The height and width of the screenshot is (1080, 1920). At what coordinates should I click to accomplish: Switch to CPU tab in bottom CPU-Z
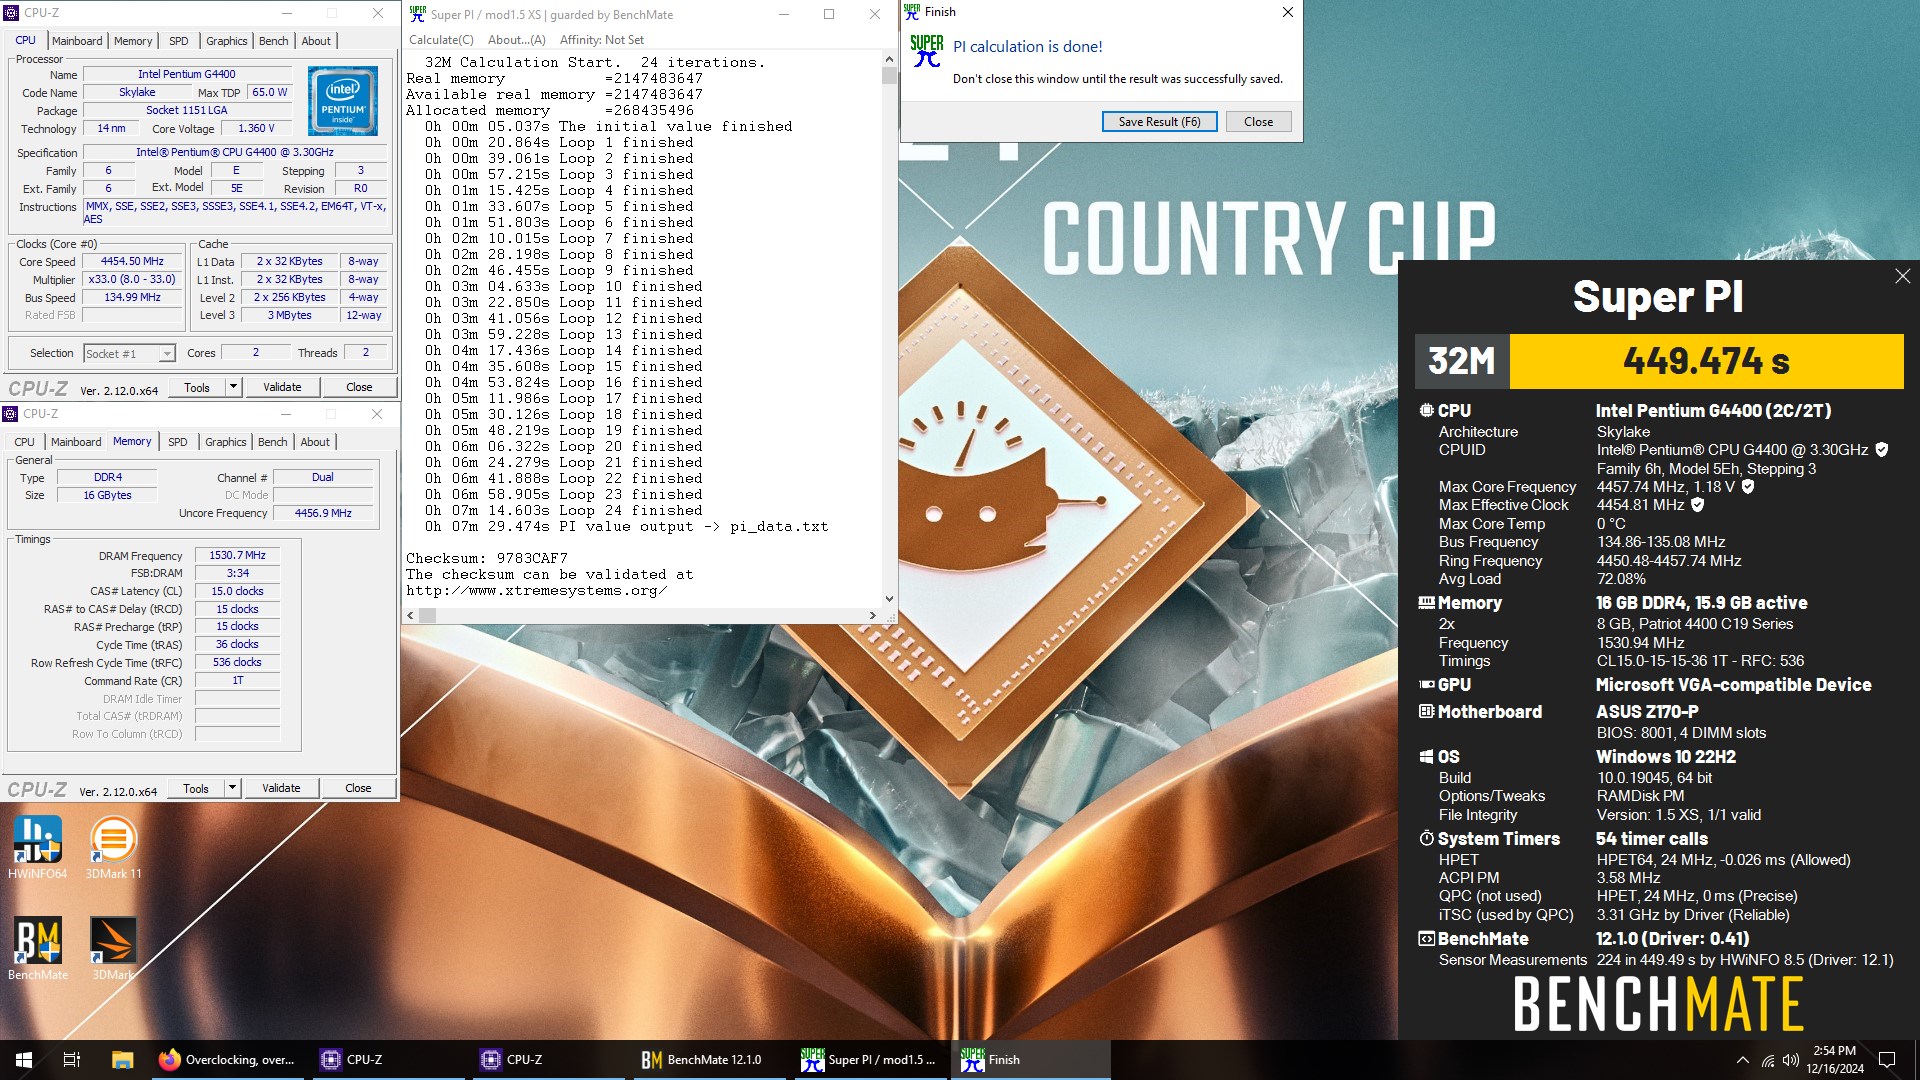pos(24,442)
